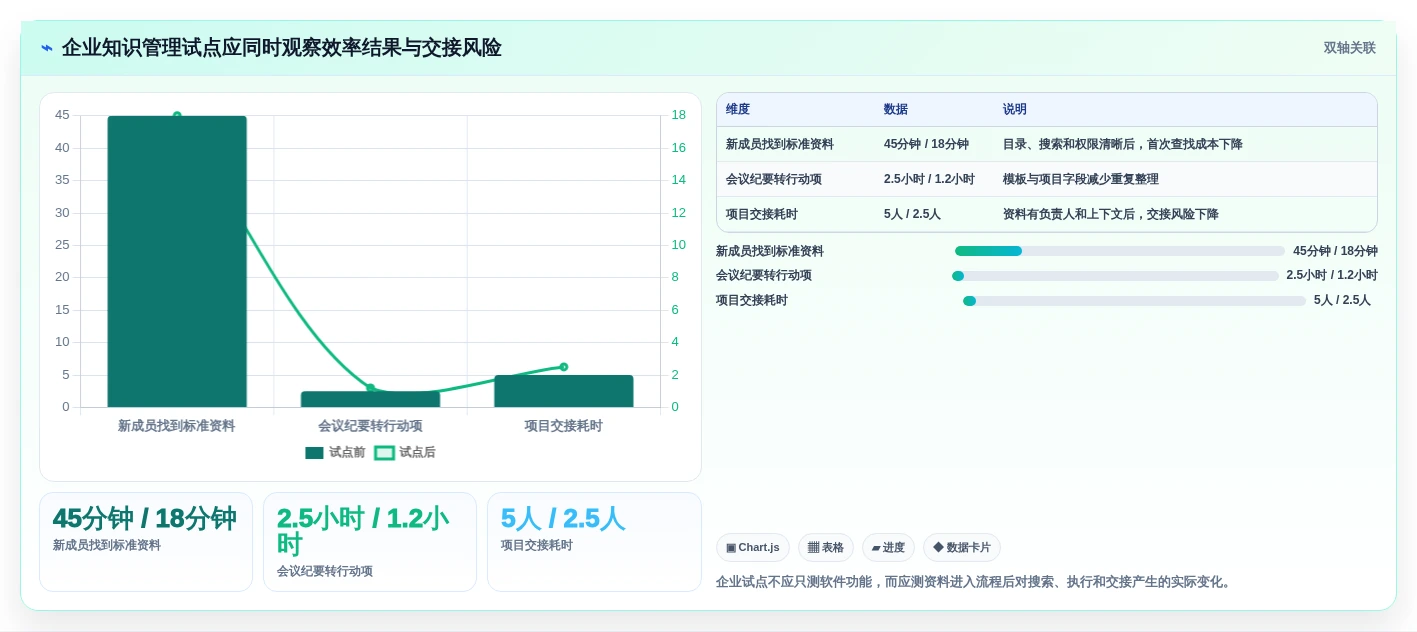The image size is (1417, 632).
Task: Click the 说明 column header
Action: (x=1014, y=110)
